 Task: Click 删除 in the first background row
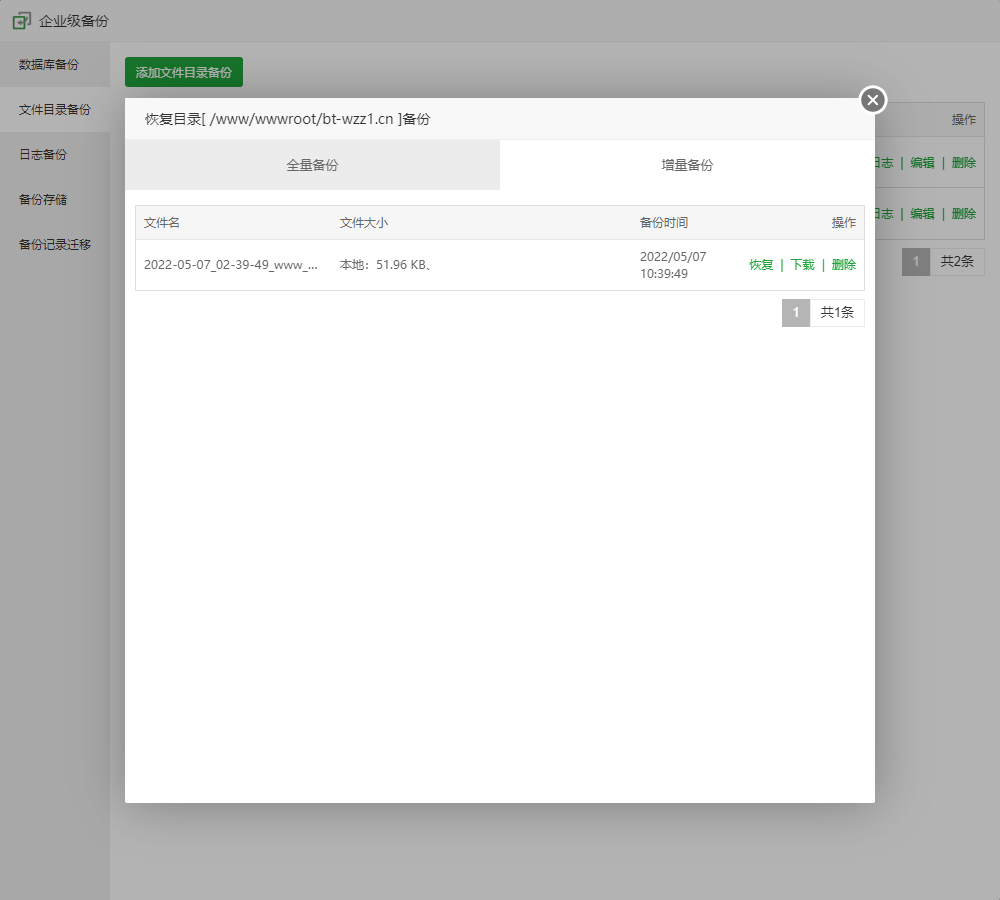coord(963,163)
